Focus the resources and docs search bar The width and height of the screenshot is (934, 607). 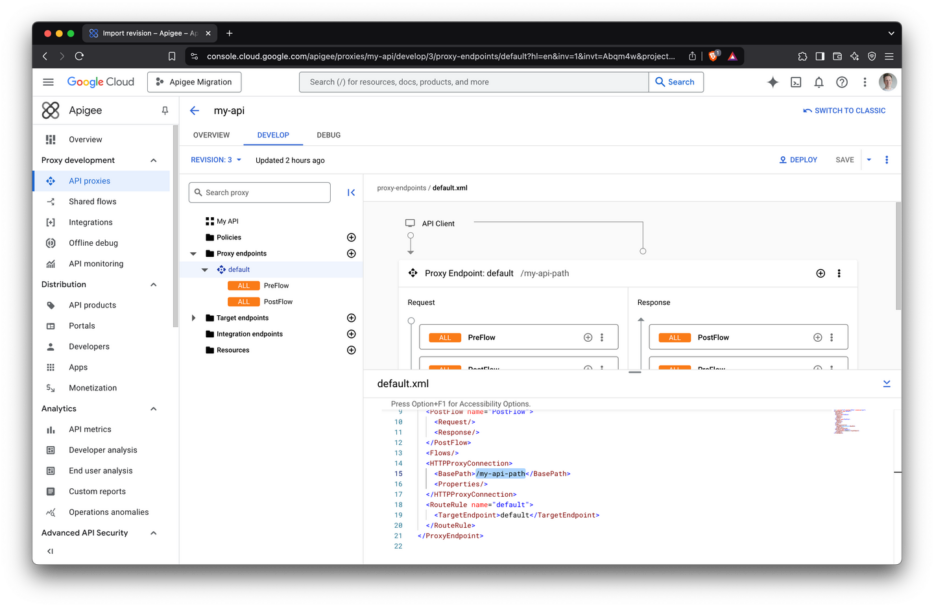click(474, 82)
